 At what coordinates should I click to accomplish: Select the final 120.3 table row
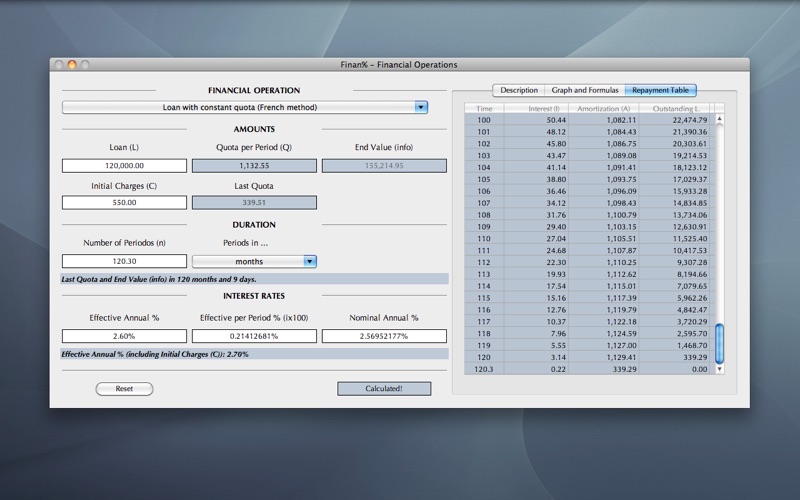tap(589, 369)
